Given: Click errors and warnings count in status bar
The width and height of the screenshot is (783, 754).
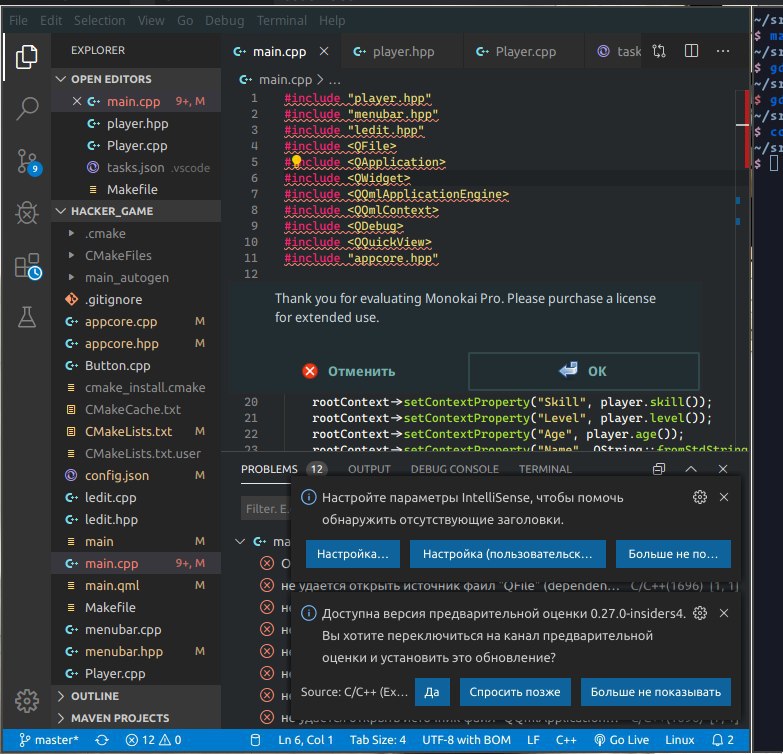Looking at the screenshot, I should [153, 740].
